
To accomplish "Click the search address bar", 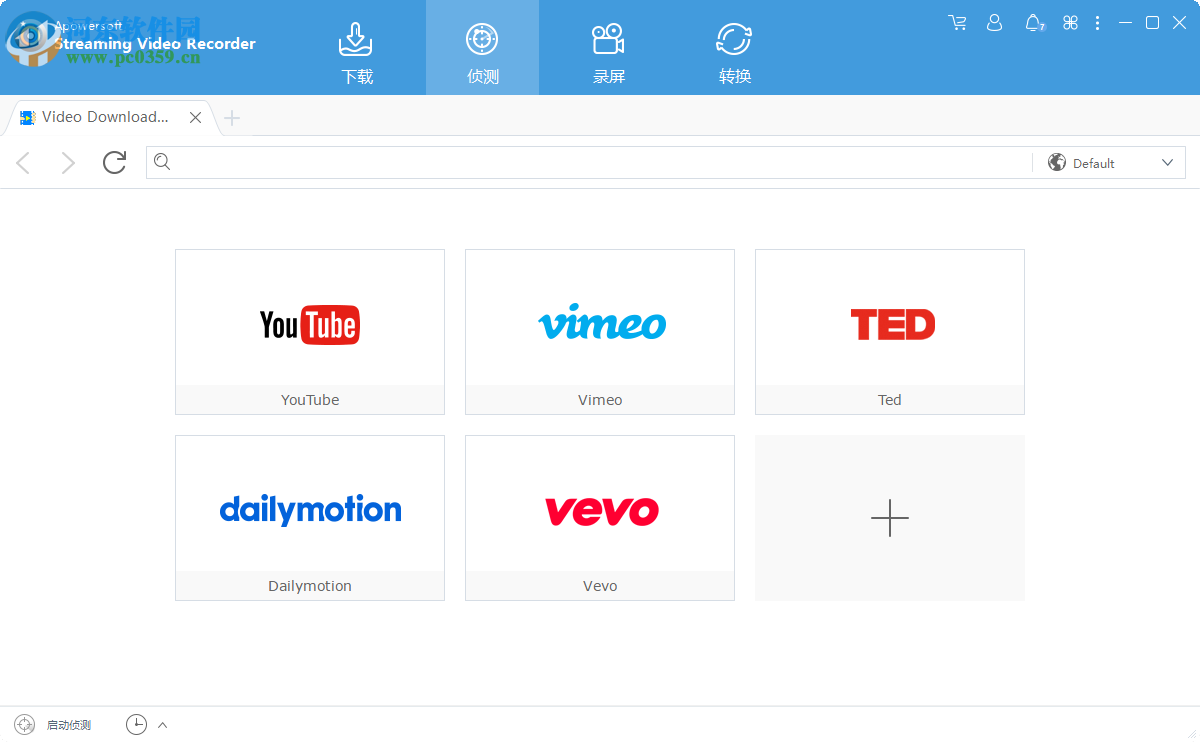I will (590, 162).
